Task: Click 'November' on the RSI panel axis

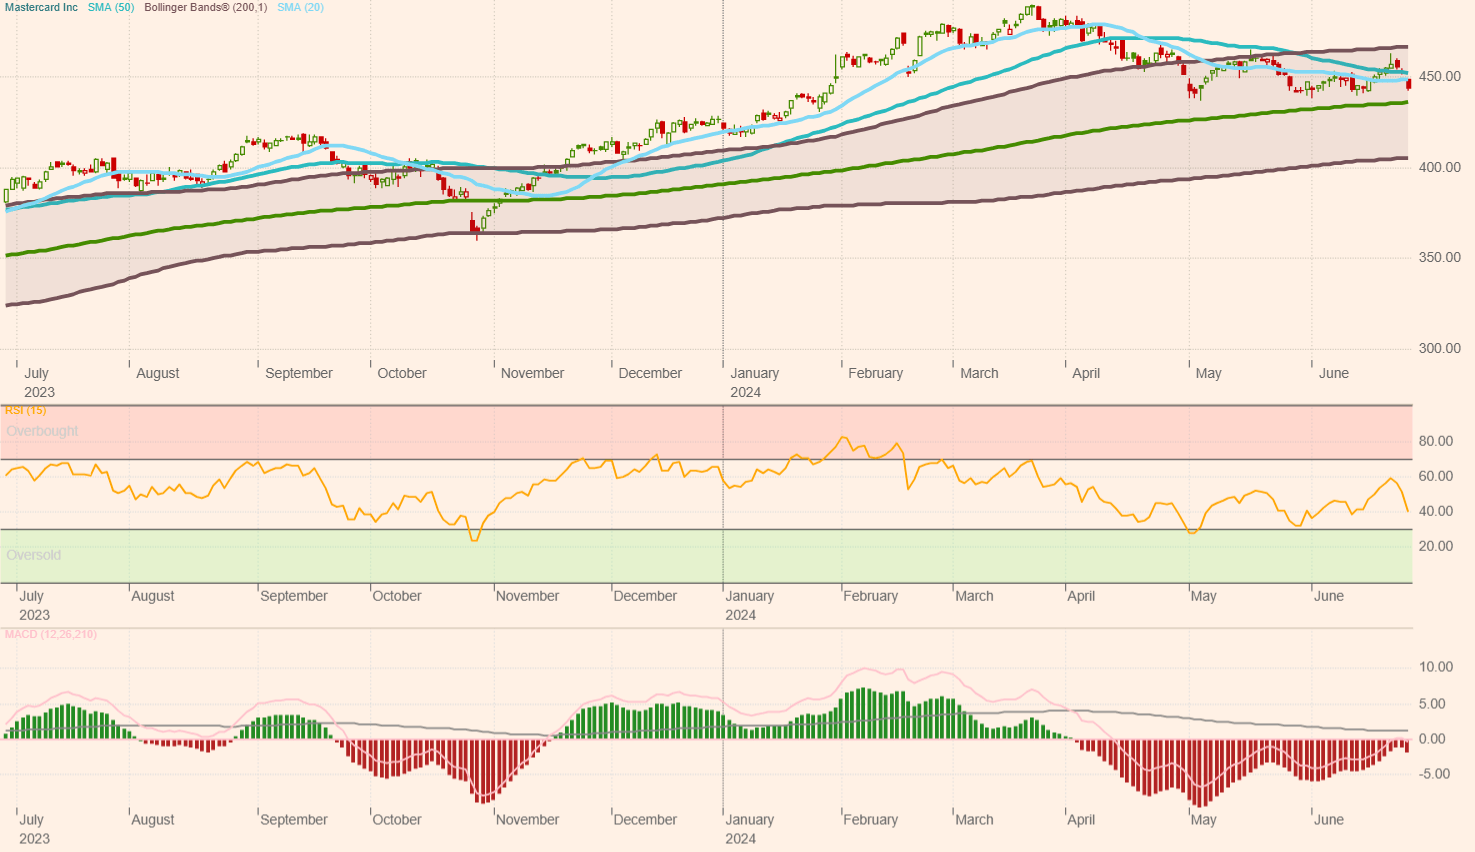Action: (528, 596)
